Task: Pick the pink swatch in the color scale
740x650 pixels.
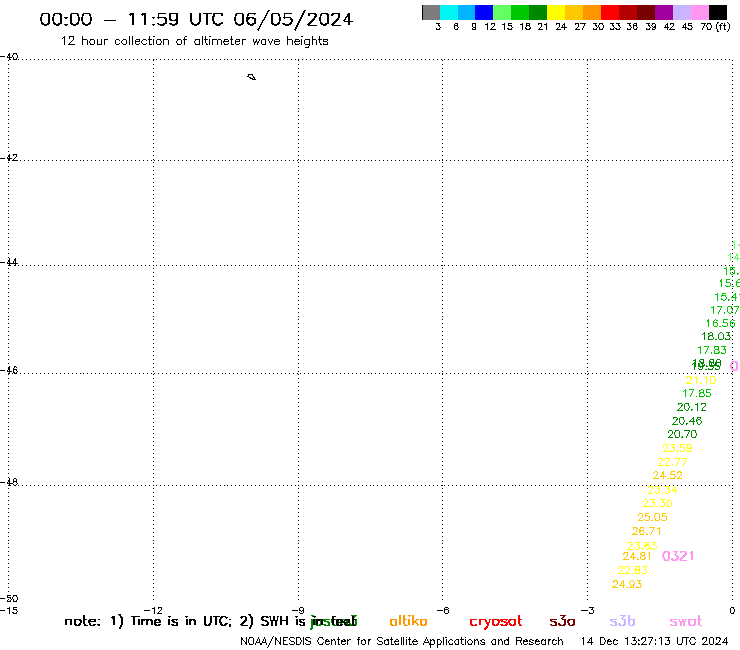Action: [x=700, y=13]
